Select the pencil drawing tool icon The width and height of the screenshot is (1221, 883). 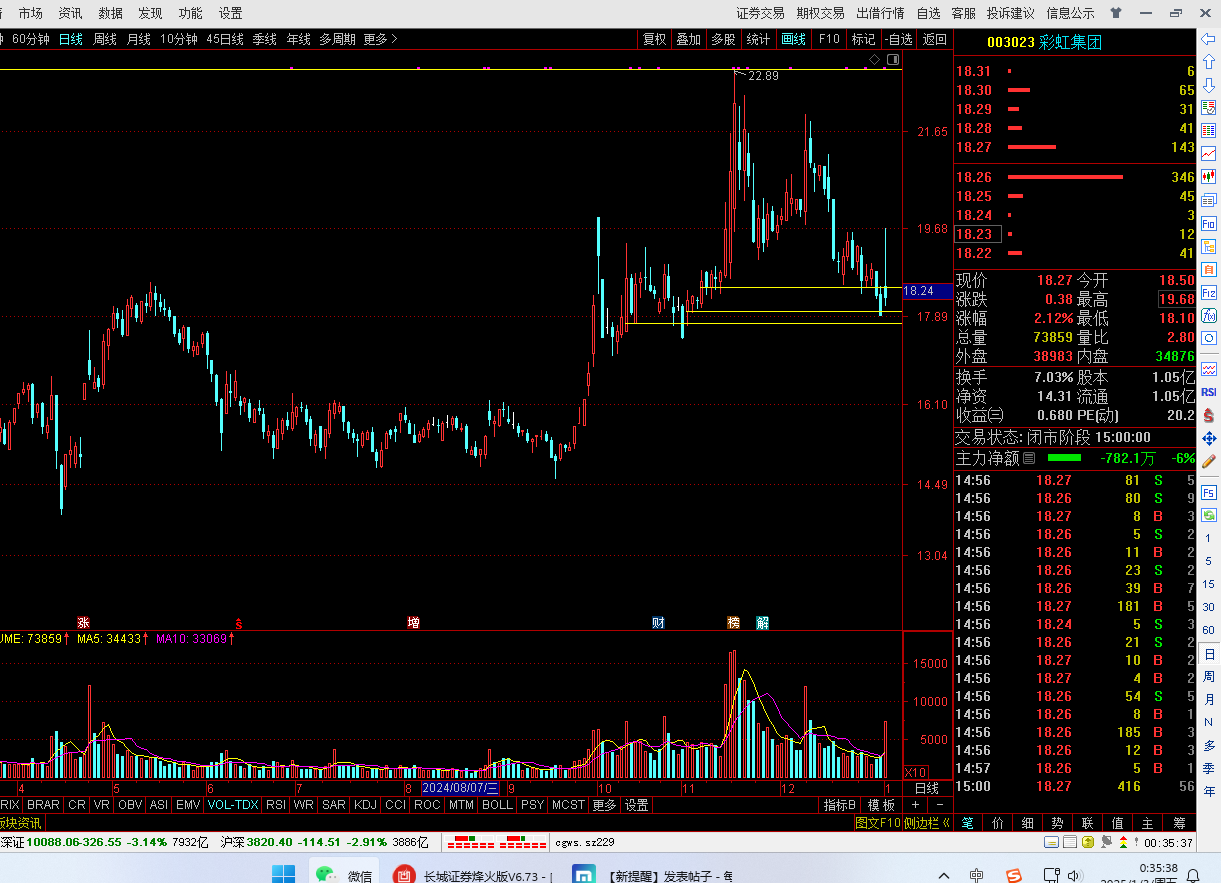pos(1209,461)
